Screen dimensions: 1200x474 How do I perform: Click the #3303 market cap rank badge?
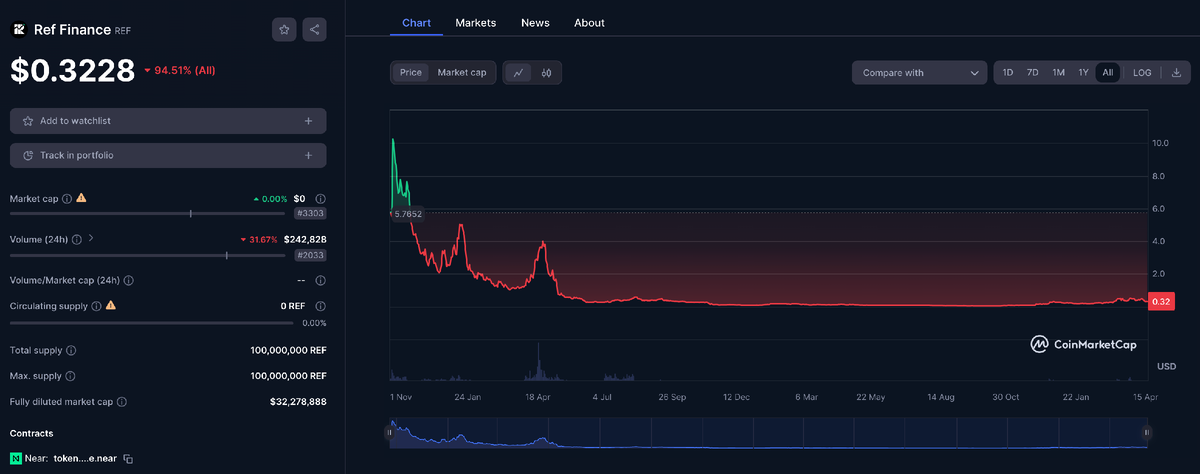click(310, 213)
